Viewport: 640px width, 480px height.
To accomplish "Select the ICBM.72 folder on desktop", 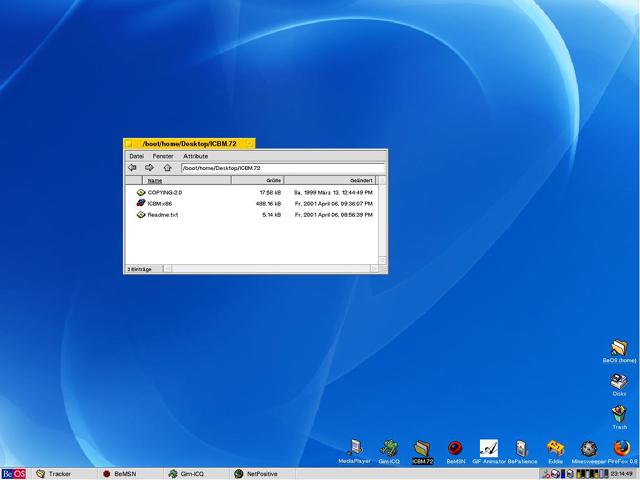I will point(422,448).
